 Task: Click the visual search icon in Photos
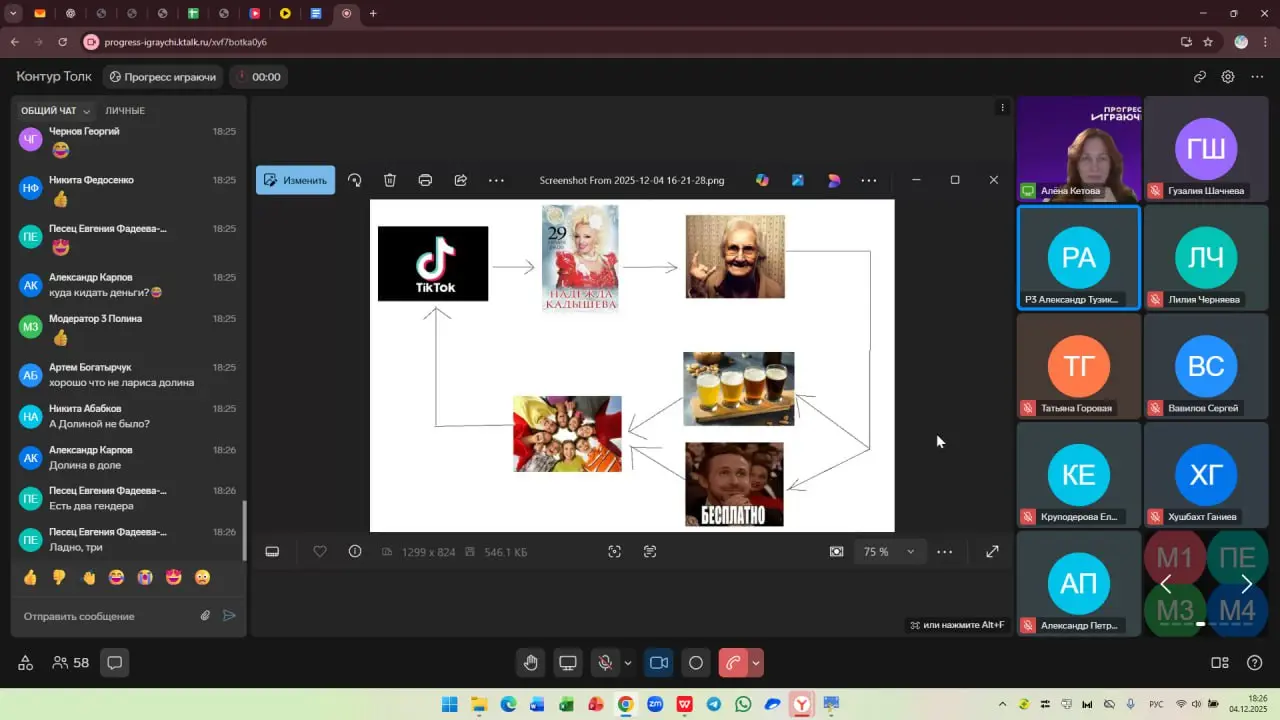pos(615,552)
